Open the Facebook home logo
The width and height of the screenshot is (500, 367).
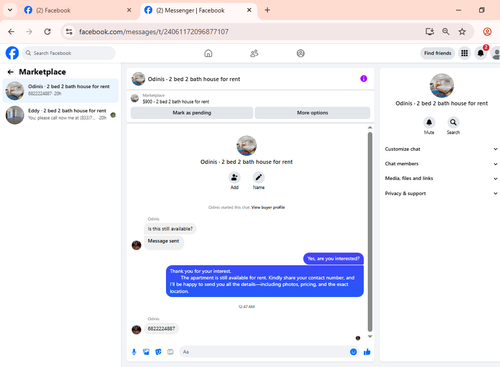(x=12, y=53)
